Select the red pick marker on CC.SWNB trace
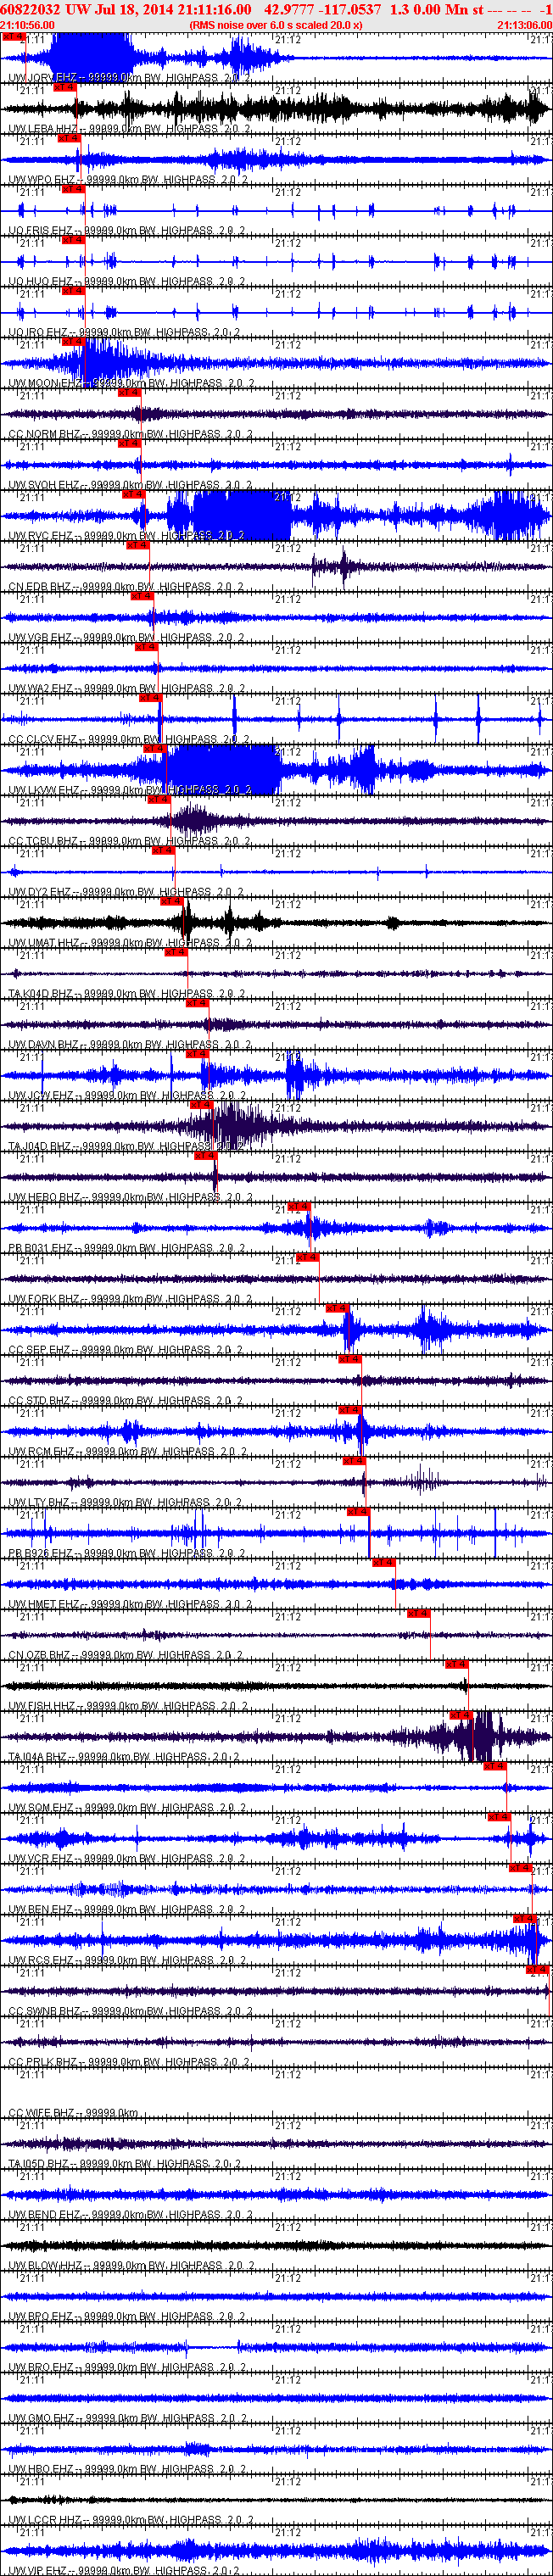The image size is (553, 2576). (538, 1969)
